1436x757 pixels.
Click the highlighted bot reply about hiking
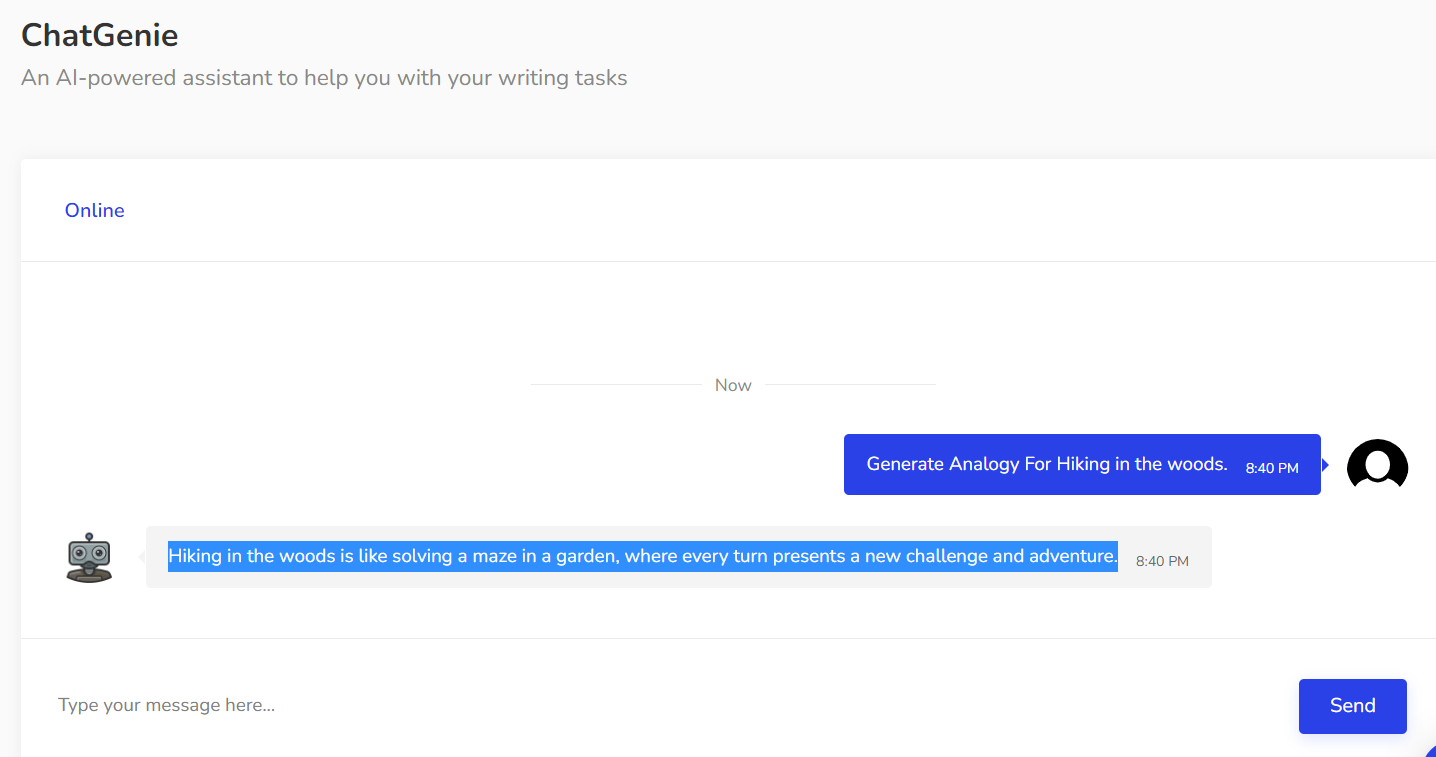pos(643,556)
